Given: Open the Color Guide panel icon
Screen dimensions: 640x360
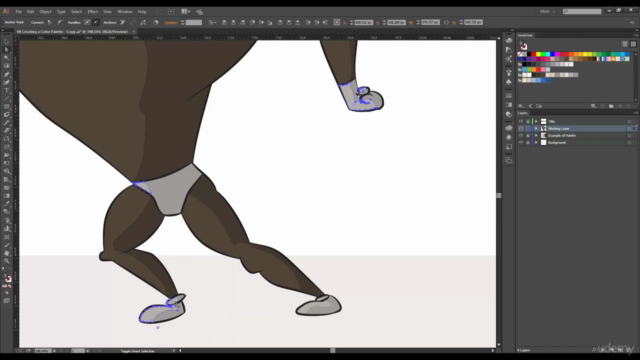Looking at the screenshot, I should (509, 50).
